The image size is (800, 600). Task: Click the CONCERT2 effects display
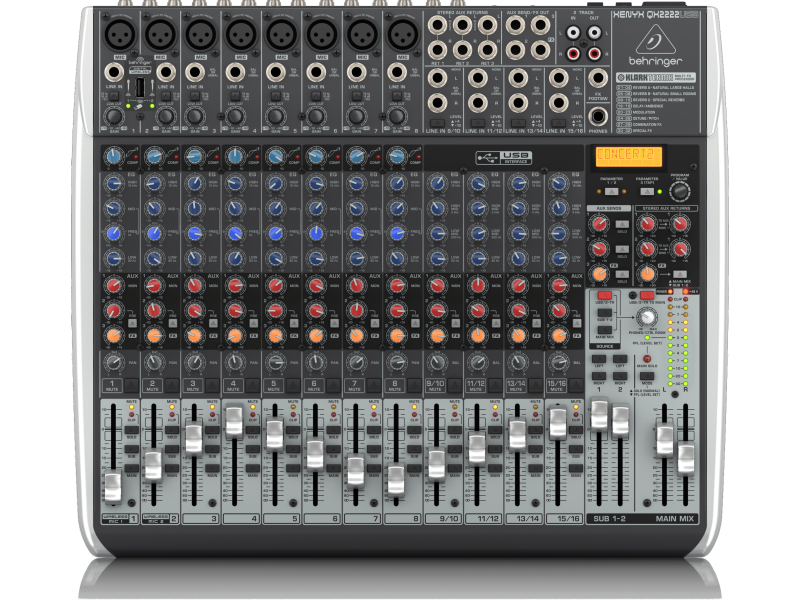[629, 156]
